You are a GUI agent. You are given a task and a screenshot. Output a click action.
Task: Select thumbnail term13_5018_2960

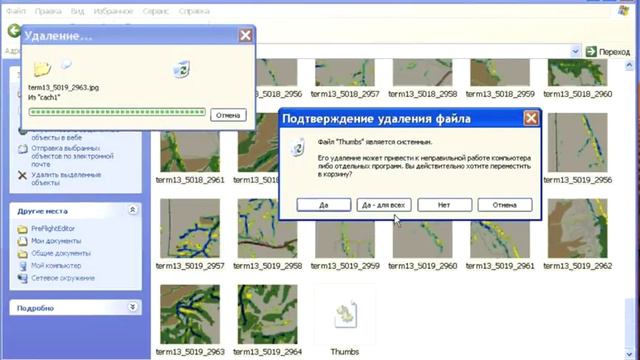[578, 72]
